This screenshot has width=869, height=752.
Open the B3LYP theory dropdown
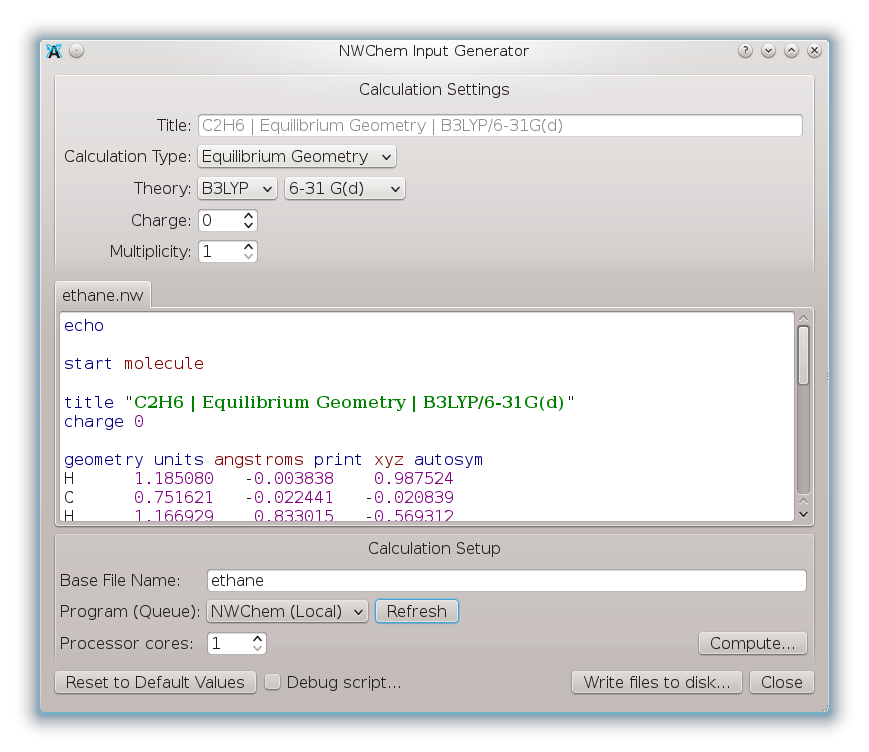point(237,189)
